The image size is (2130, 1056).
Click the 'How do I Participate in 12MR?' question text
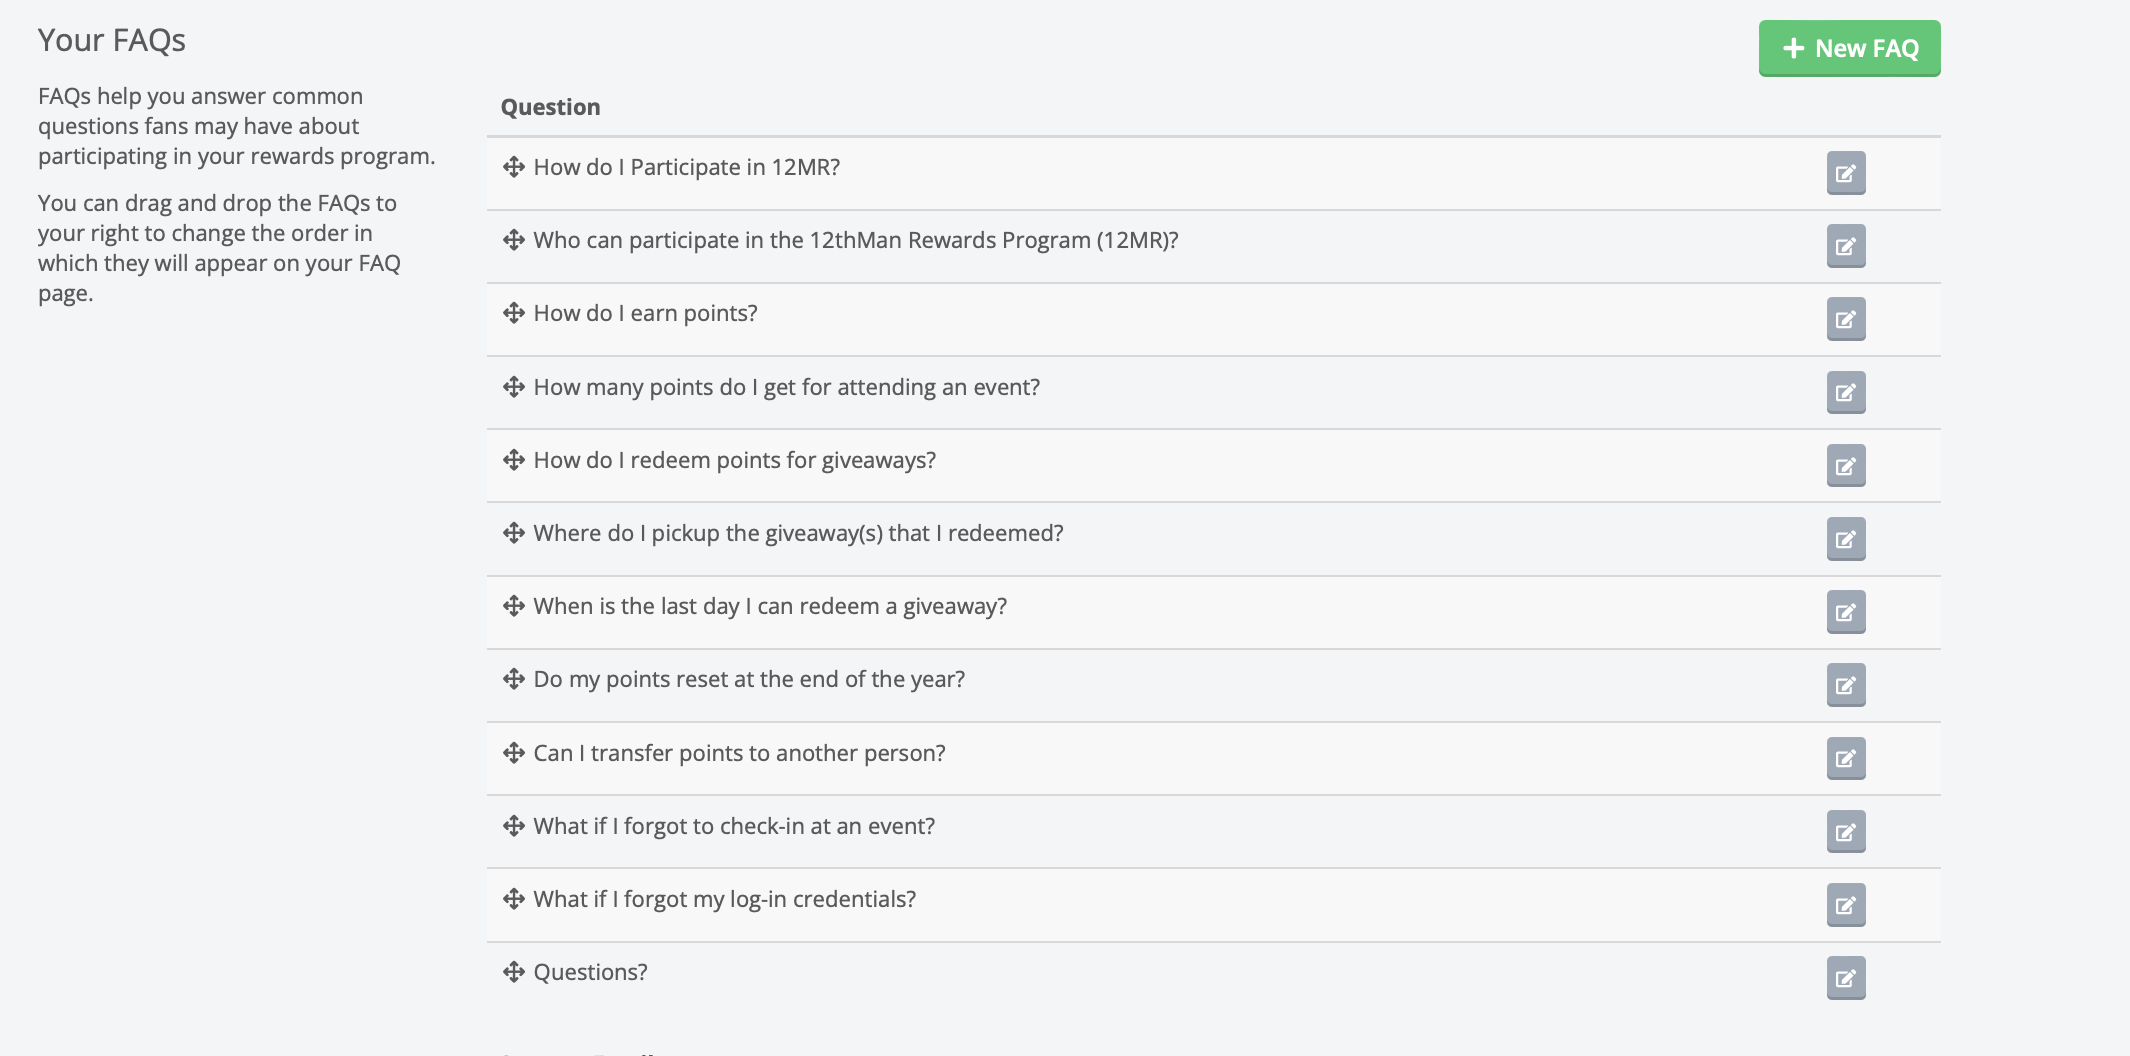686,167
